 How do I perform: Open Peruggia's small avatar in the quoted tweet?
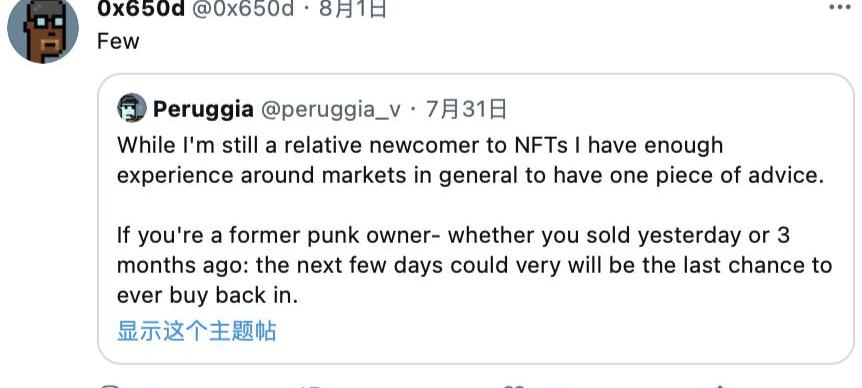pyautogui.click(x=132, y=108)
